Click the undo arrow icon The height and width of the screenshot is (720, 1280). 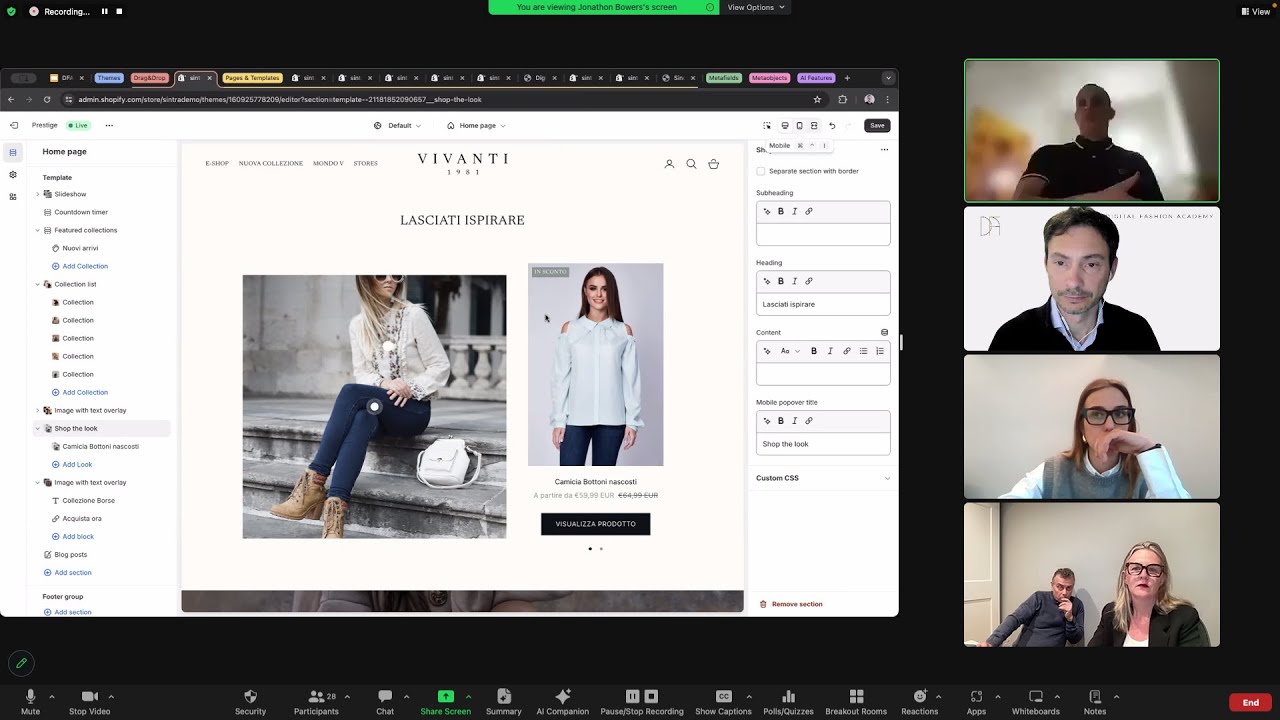(832, 125)
